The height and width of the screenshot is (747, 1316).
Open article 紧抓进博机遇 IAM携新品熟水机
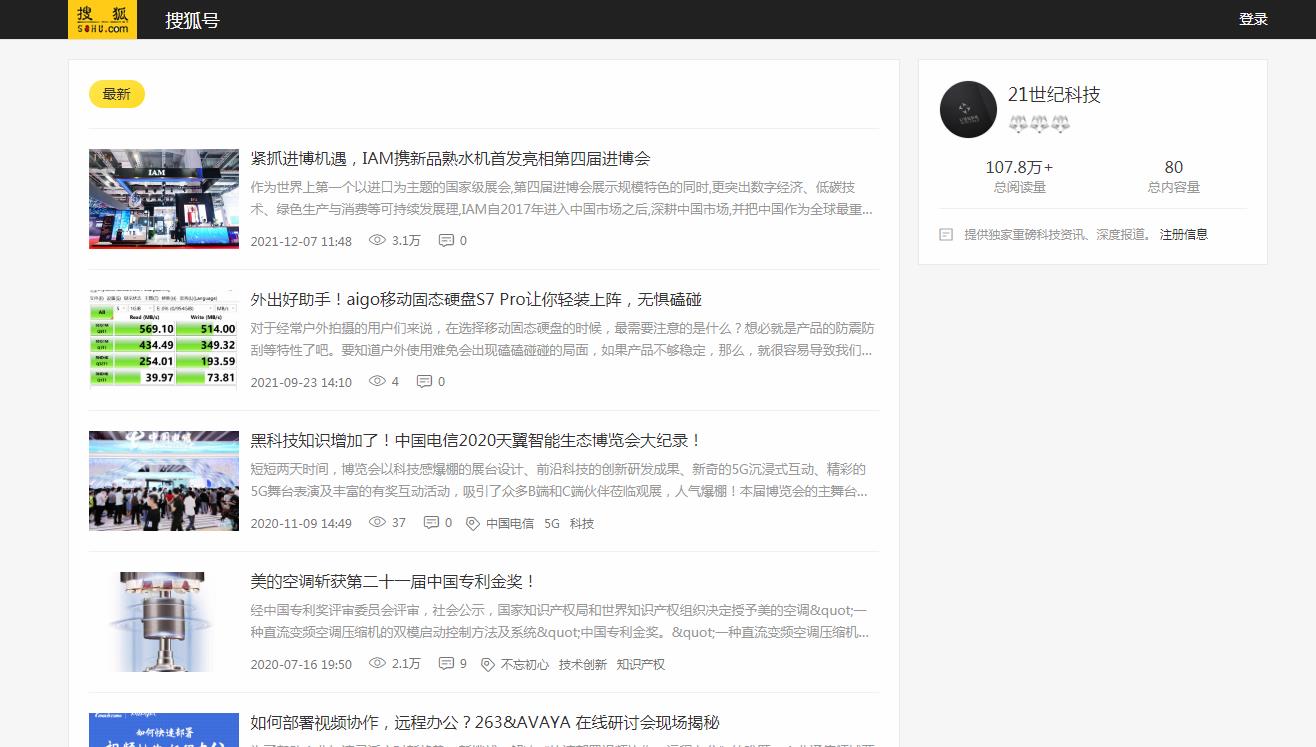tap(451, 158)
